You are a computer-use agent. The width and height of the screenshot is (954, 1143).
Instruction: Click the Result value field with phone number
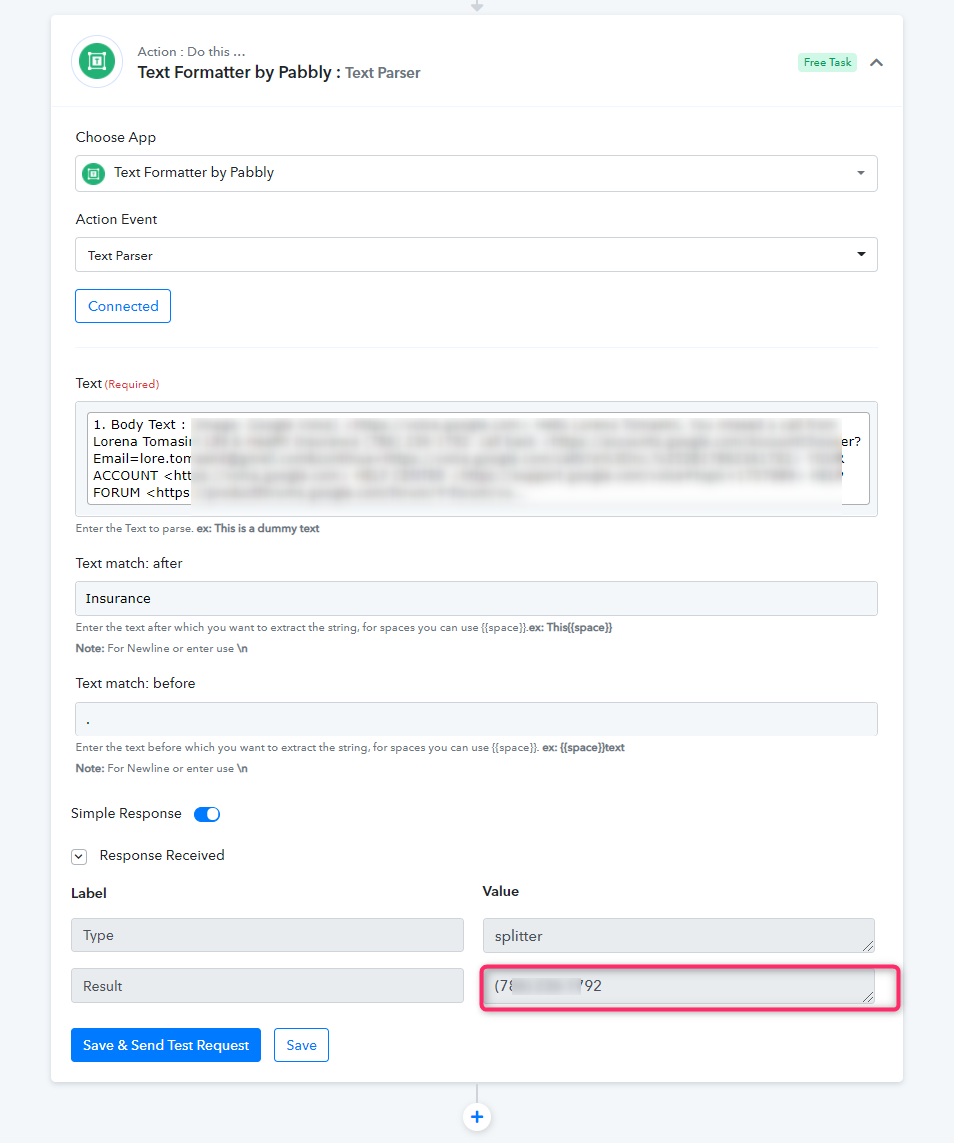(x=679, y=986)
